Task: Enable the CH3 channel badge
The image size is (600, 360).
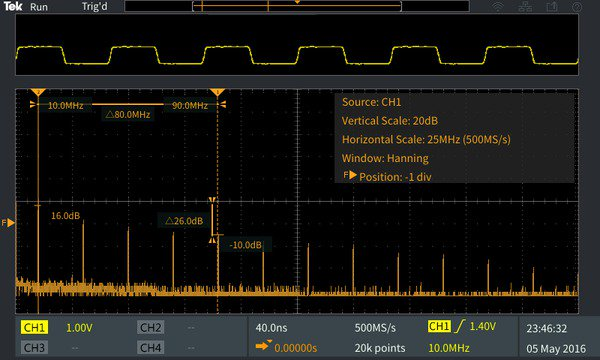Action: (34, 347)
